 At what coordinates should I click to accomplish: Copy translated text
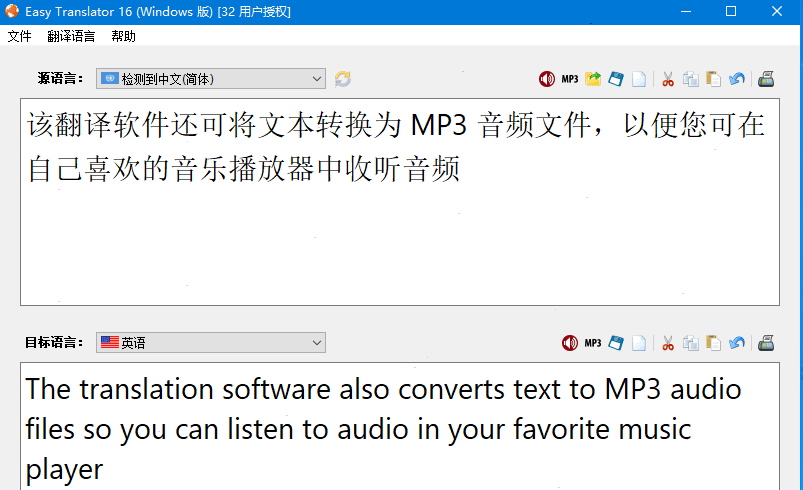point(690,343)
